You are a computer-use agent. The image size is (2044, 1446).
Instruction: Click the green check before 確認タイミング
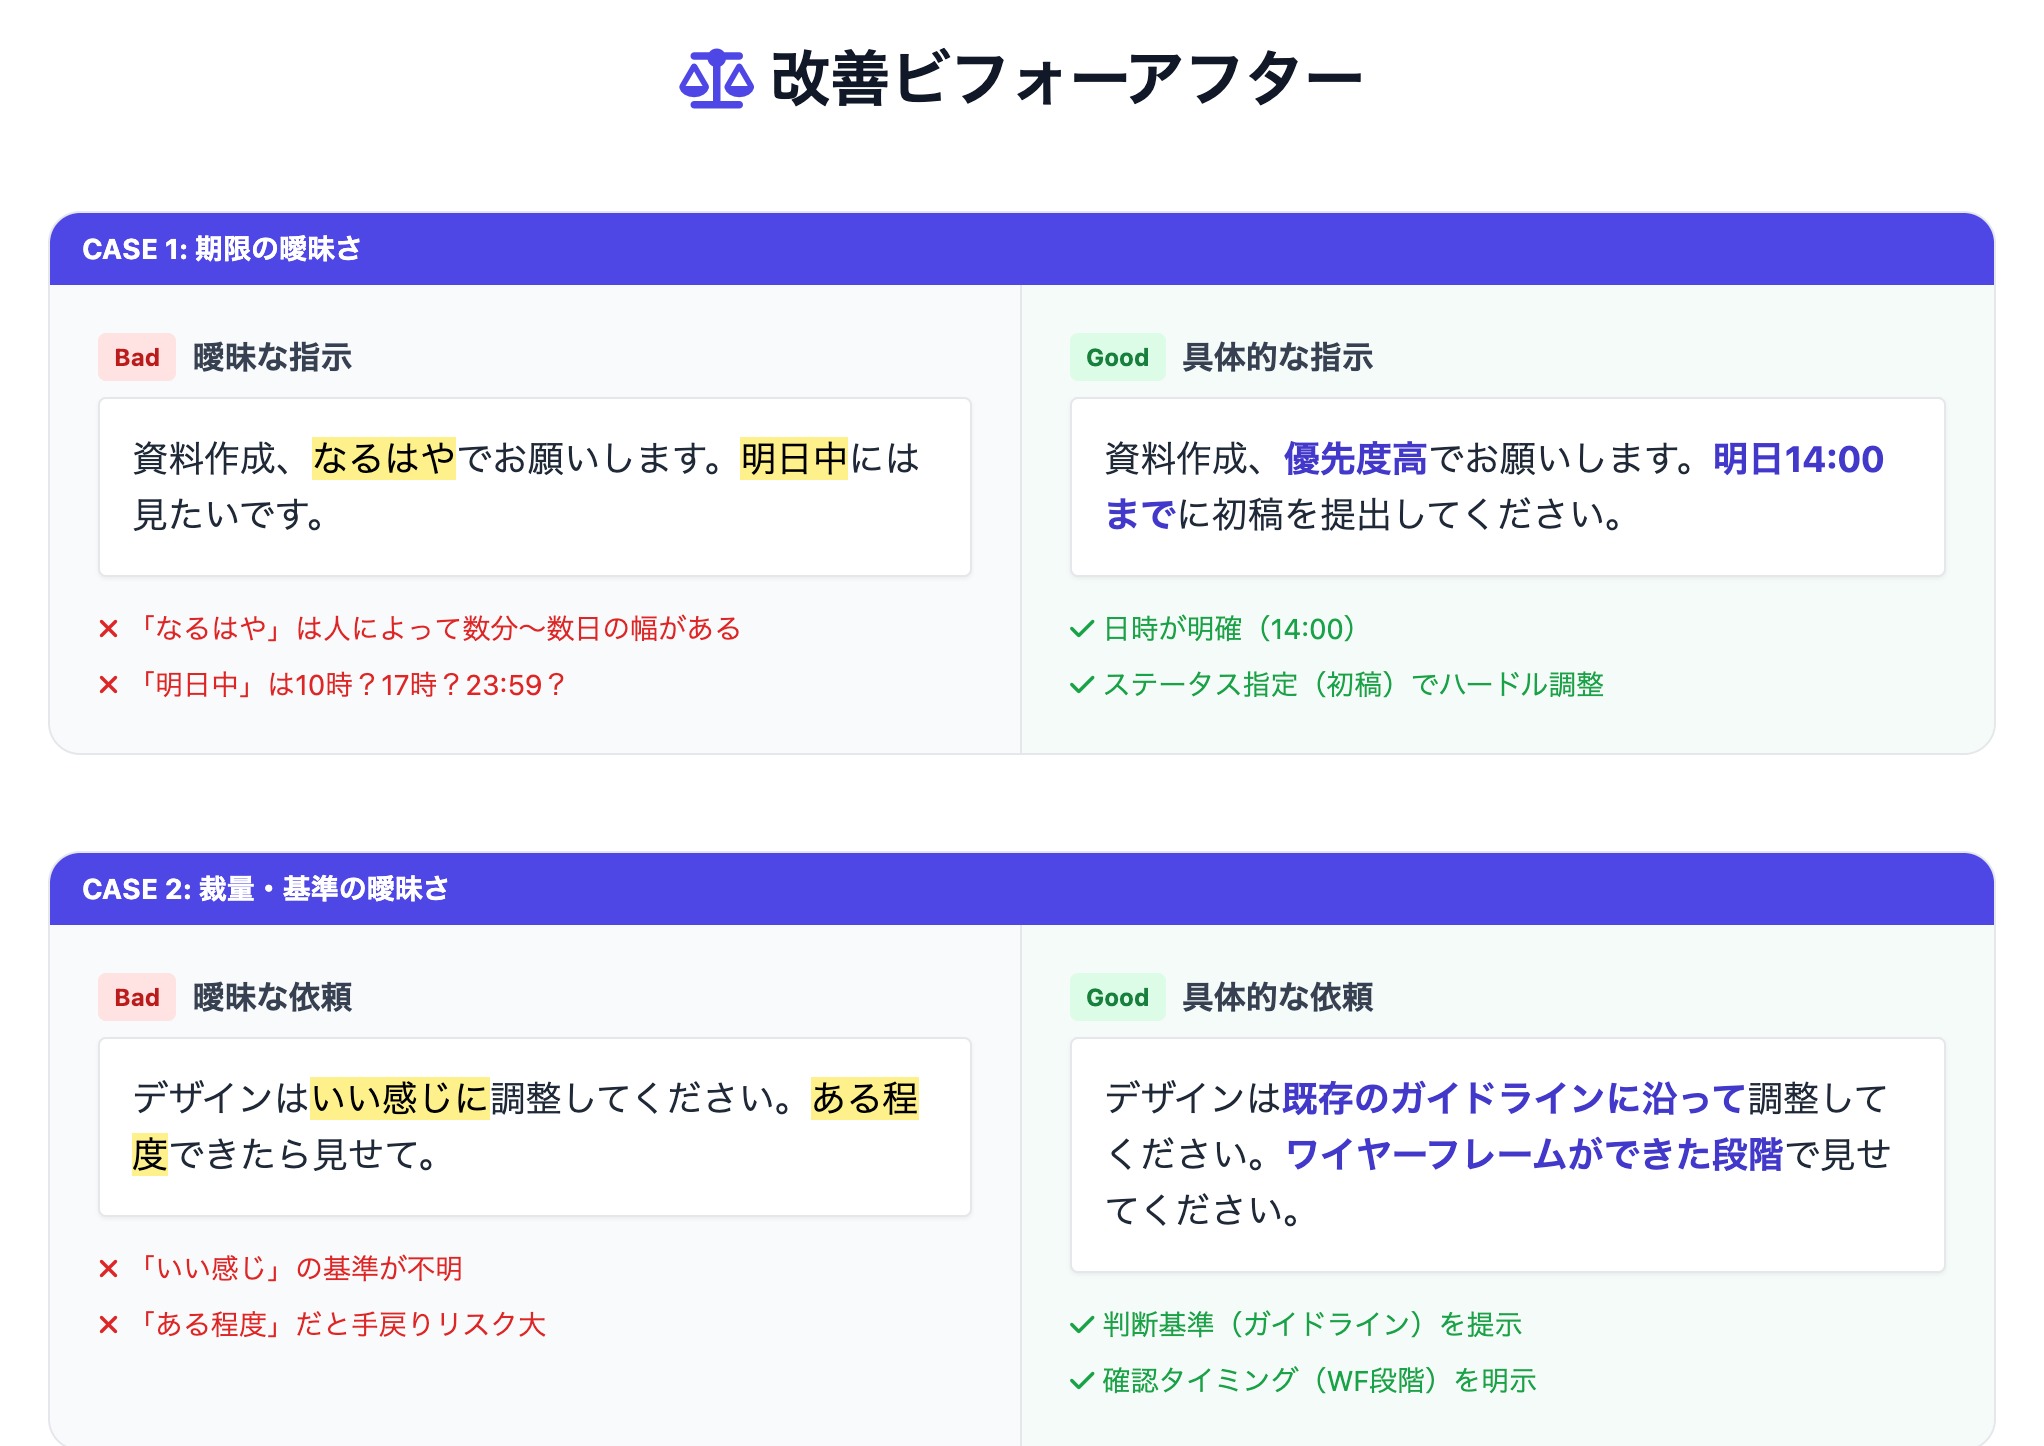(1082, 1381)
